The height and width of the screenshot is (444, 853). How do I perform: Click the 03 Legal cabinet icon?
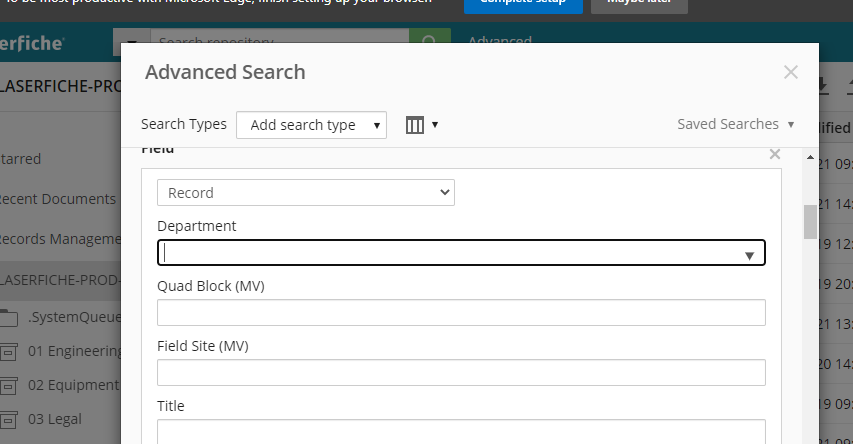point(9,419)
